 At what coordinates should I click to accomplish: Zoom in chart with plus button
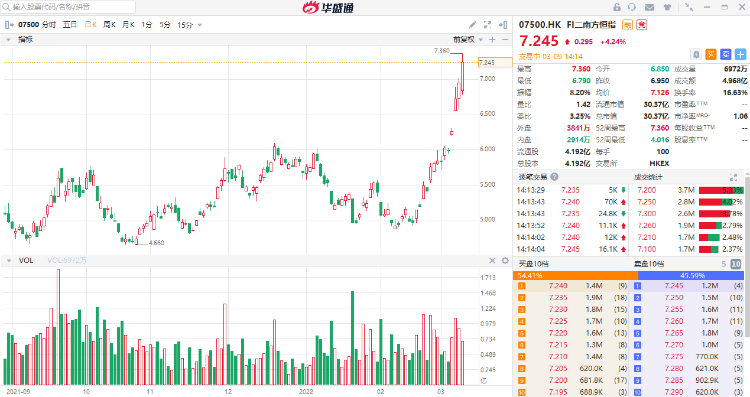click(492, 40)
